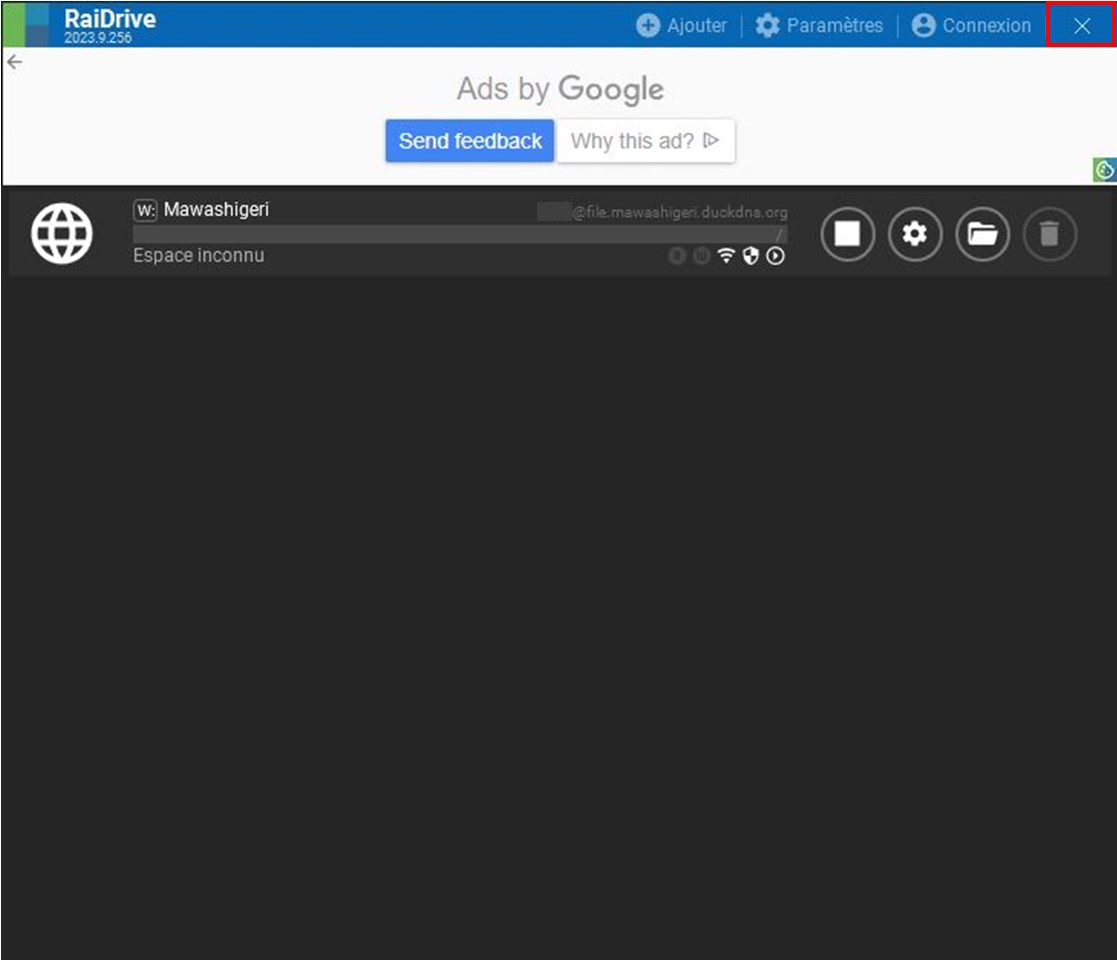1117x961 pixels.
Task: Open the Ajouter menu
Action: point(682,25)
